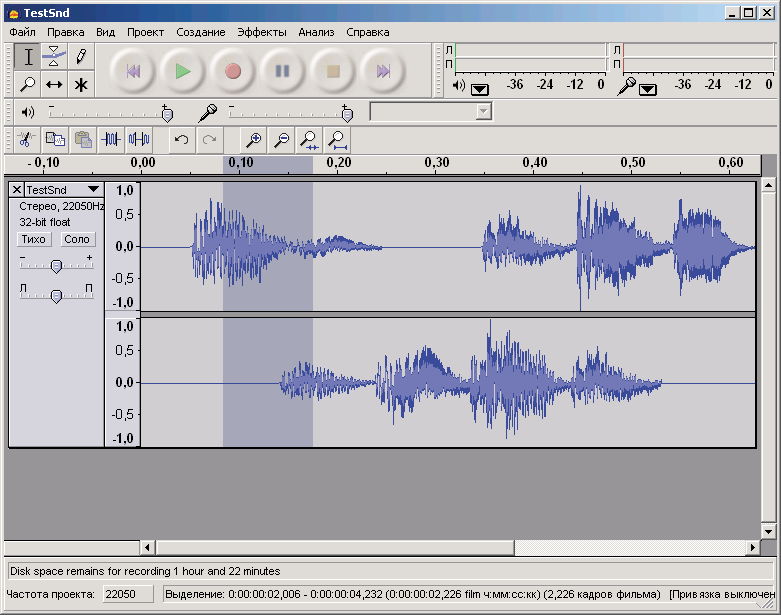Click the track gain slider
This screenshot has width=781, height=615.
tap(57, 266)
